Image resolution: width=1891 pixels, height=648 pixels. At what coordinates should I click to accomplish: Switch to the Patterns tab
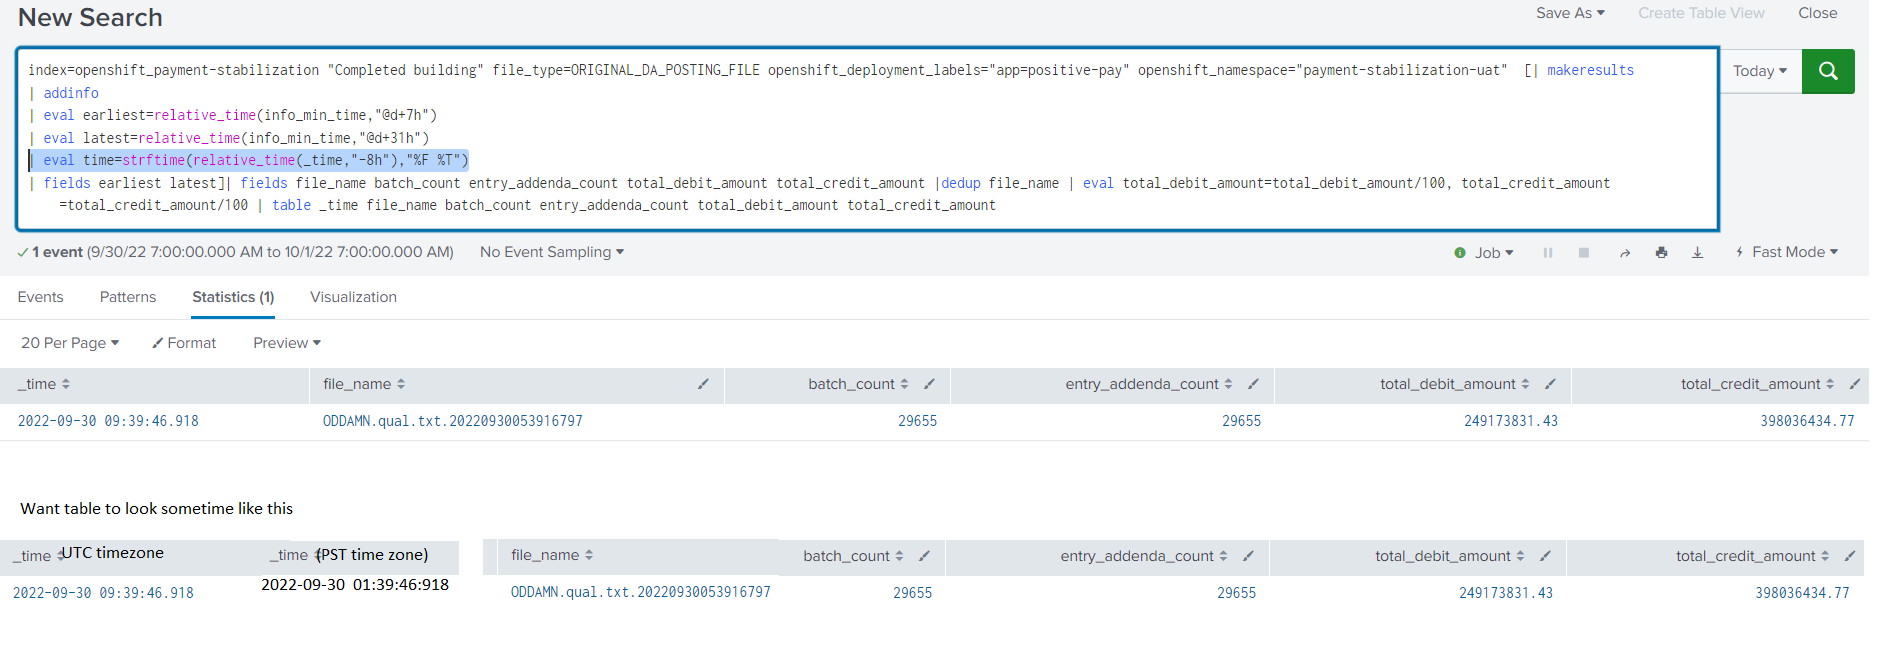point(128,297)
